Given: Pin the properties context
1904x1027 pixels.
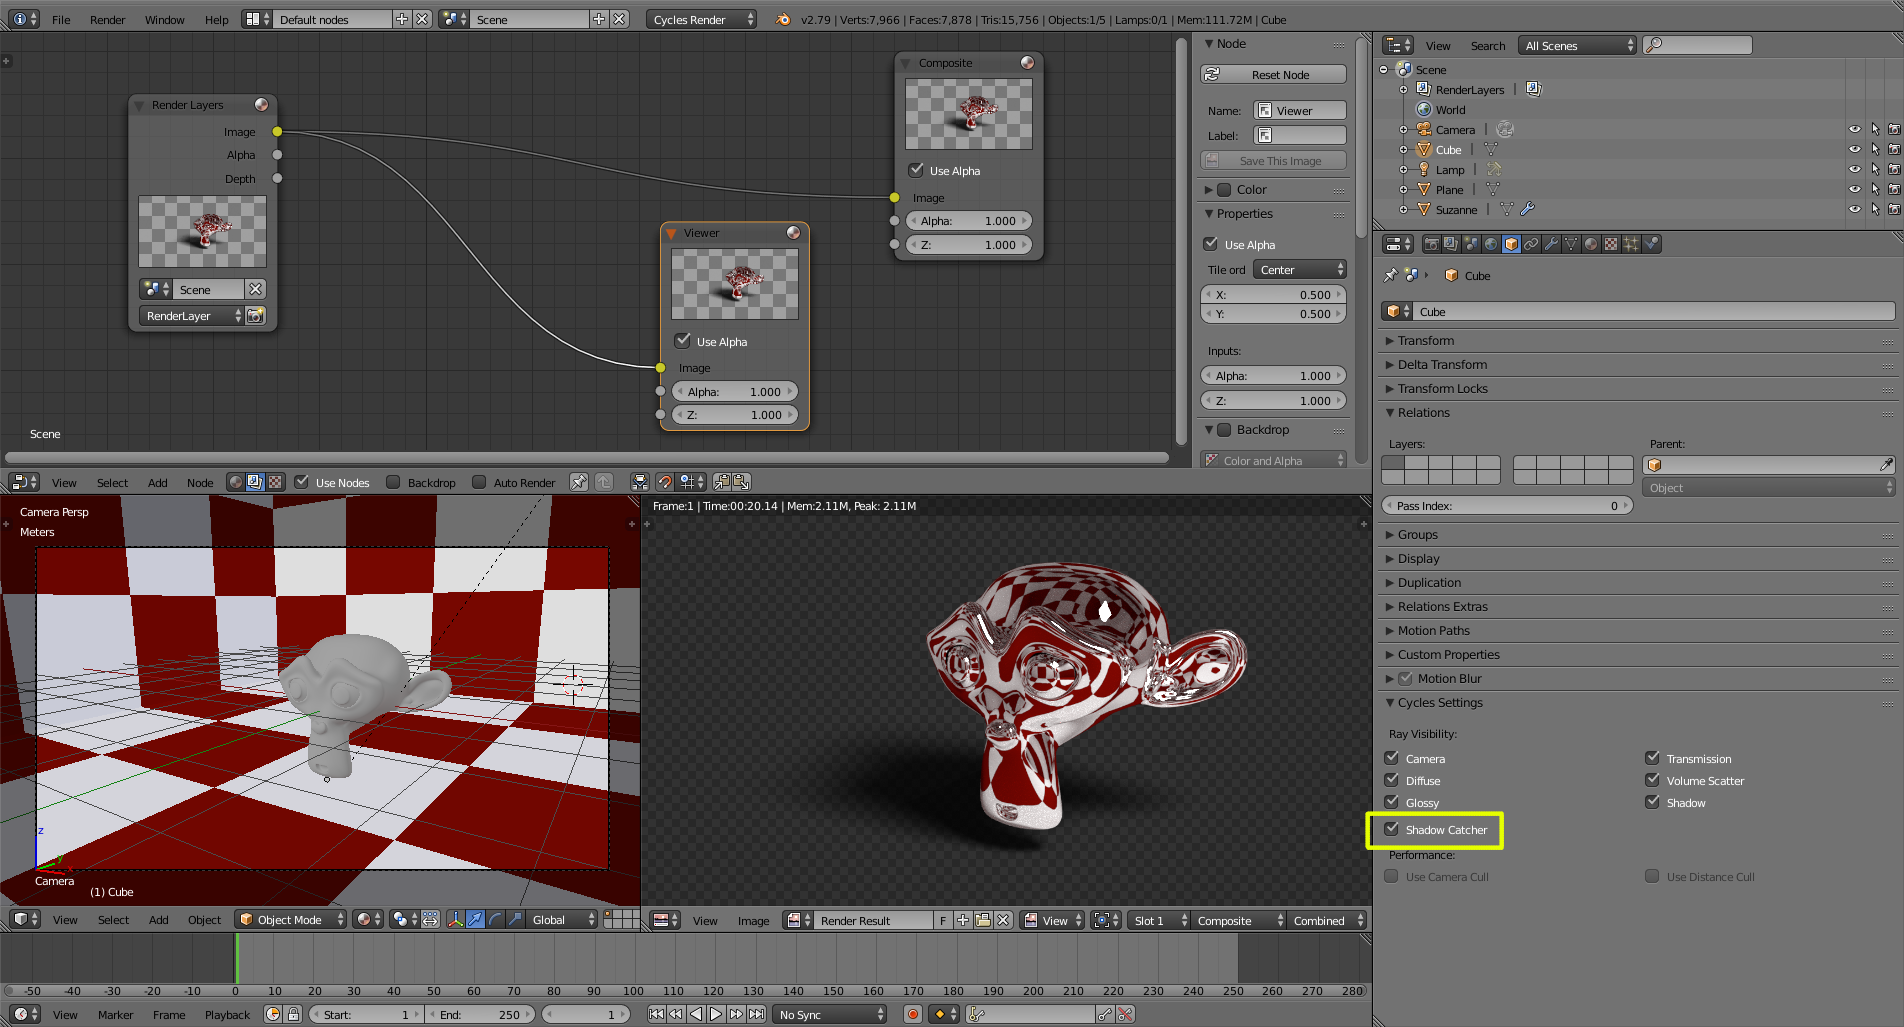Looking at the screenshot, I should (x=1390, y=275).
